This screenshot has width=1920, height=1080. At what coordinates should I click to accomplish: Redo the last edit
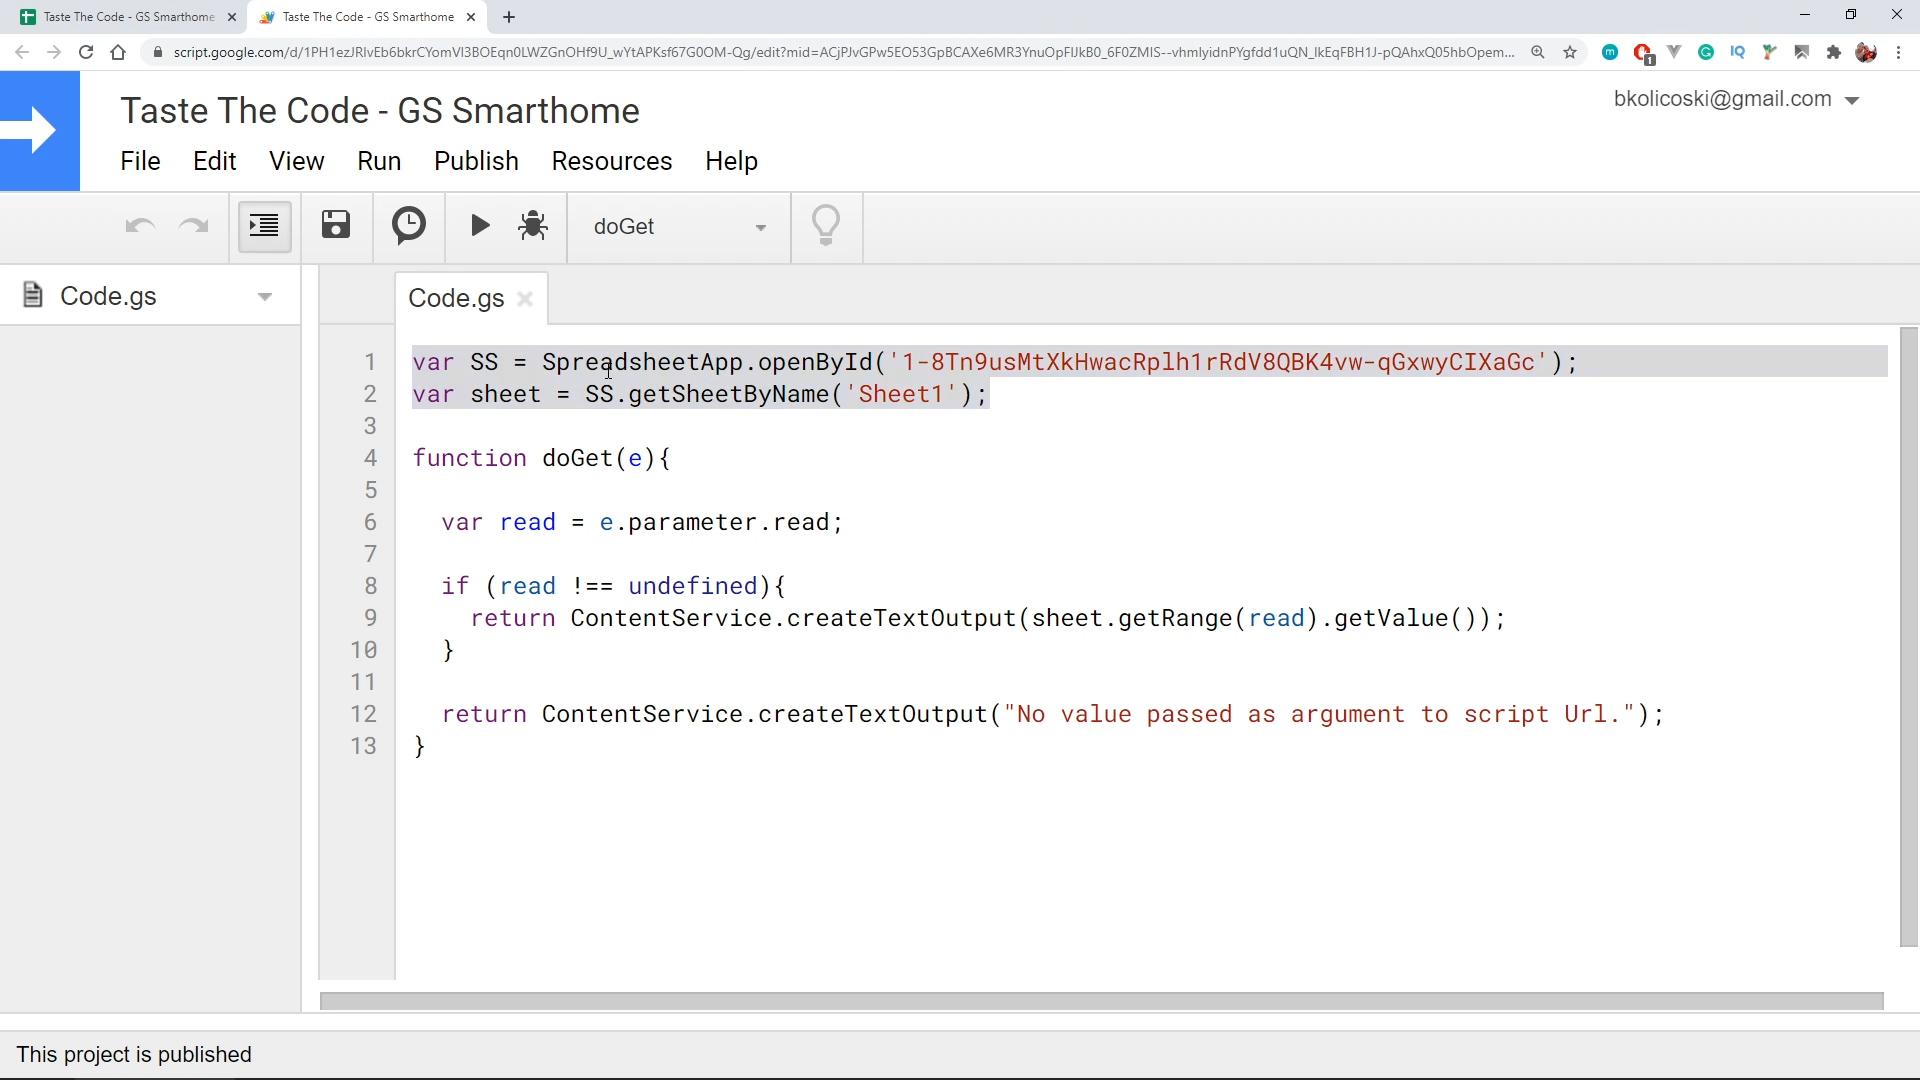[x=193, y=226]
